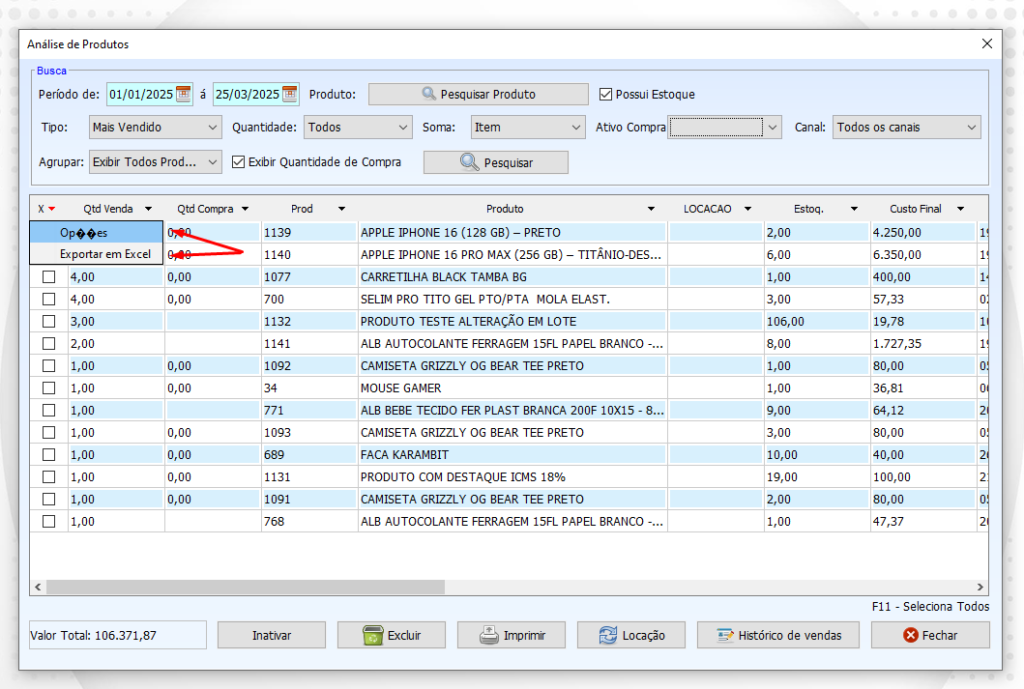This screenshot has height=689, width=1024.
Task: Click the Pesquisar Produto search button
Action: [x=478, y=94]
